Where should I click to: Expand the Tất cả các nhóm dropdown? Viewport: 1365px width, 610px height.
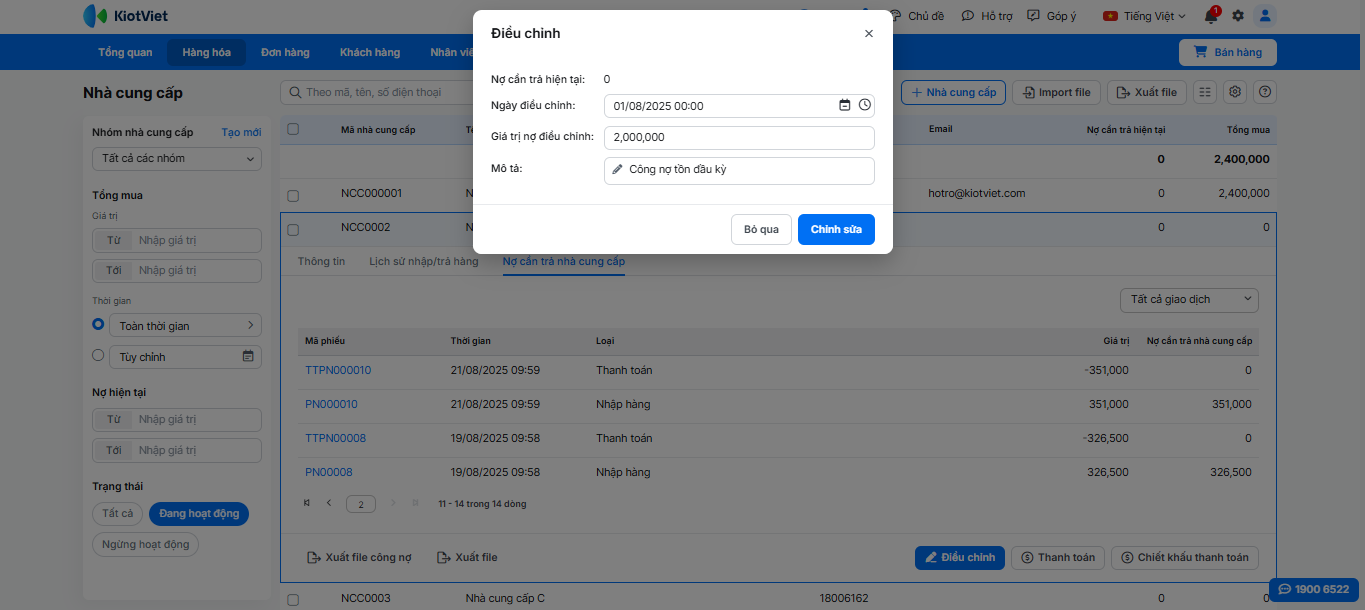(176, 158)
